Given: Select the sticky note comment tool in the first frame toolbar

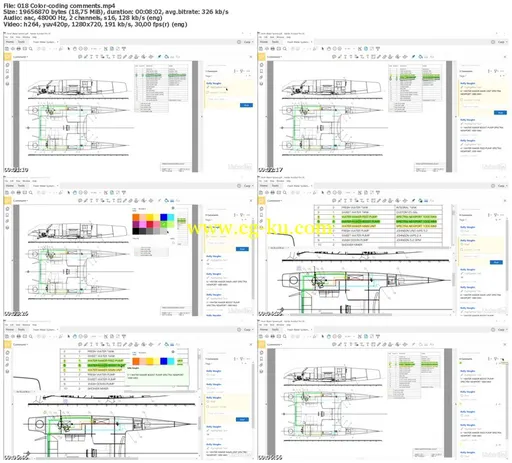Looking at the screenshot, I should [x=80, y=57].
